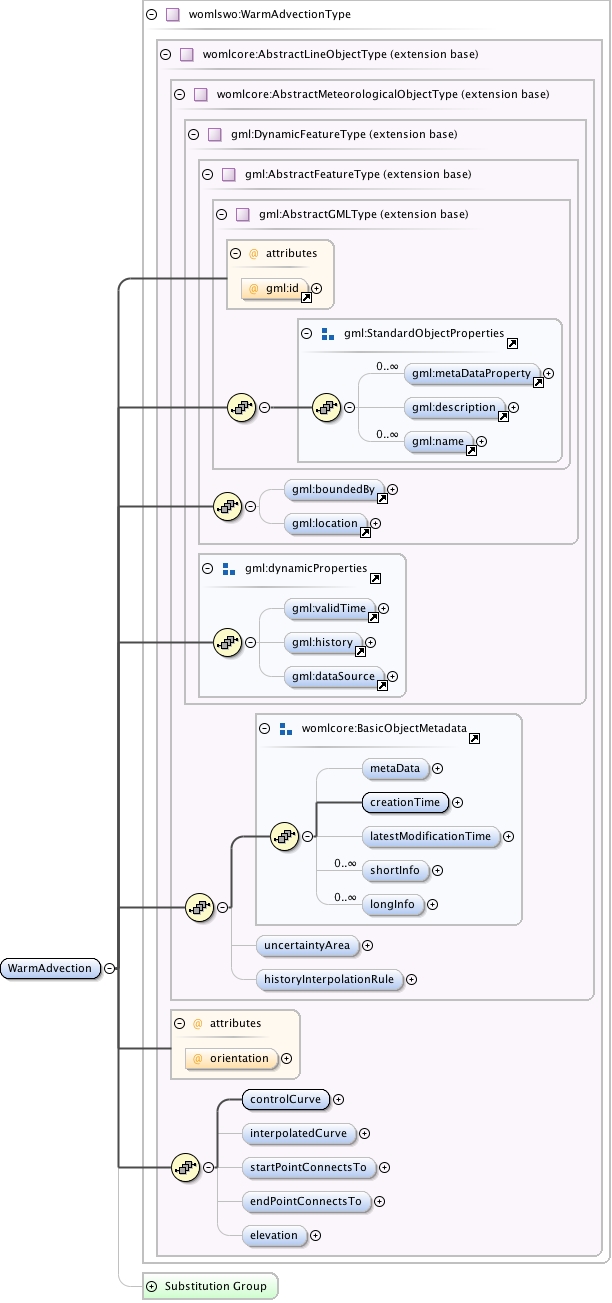
Task: Select the elevation element
Action: [x=274, y=1235]
